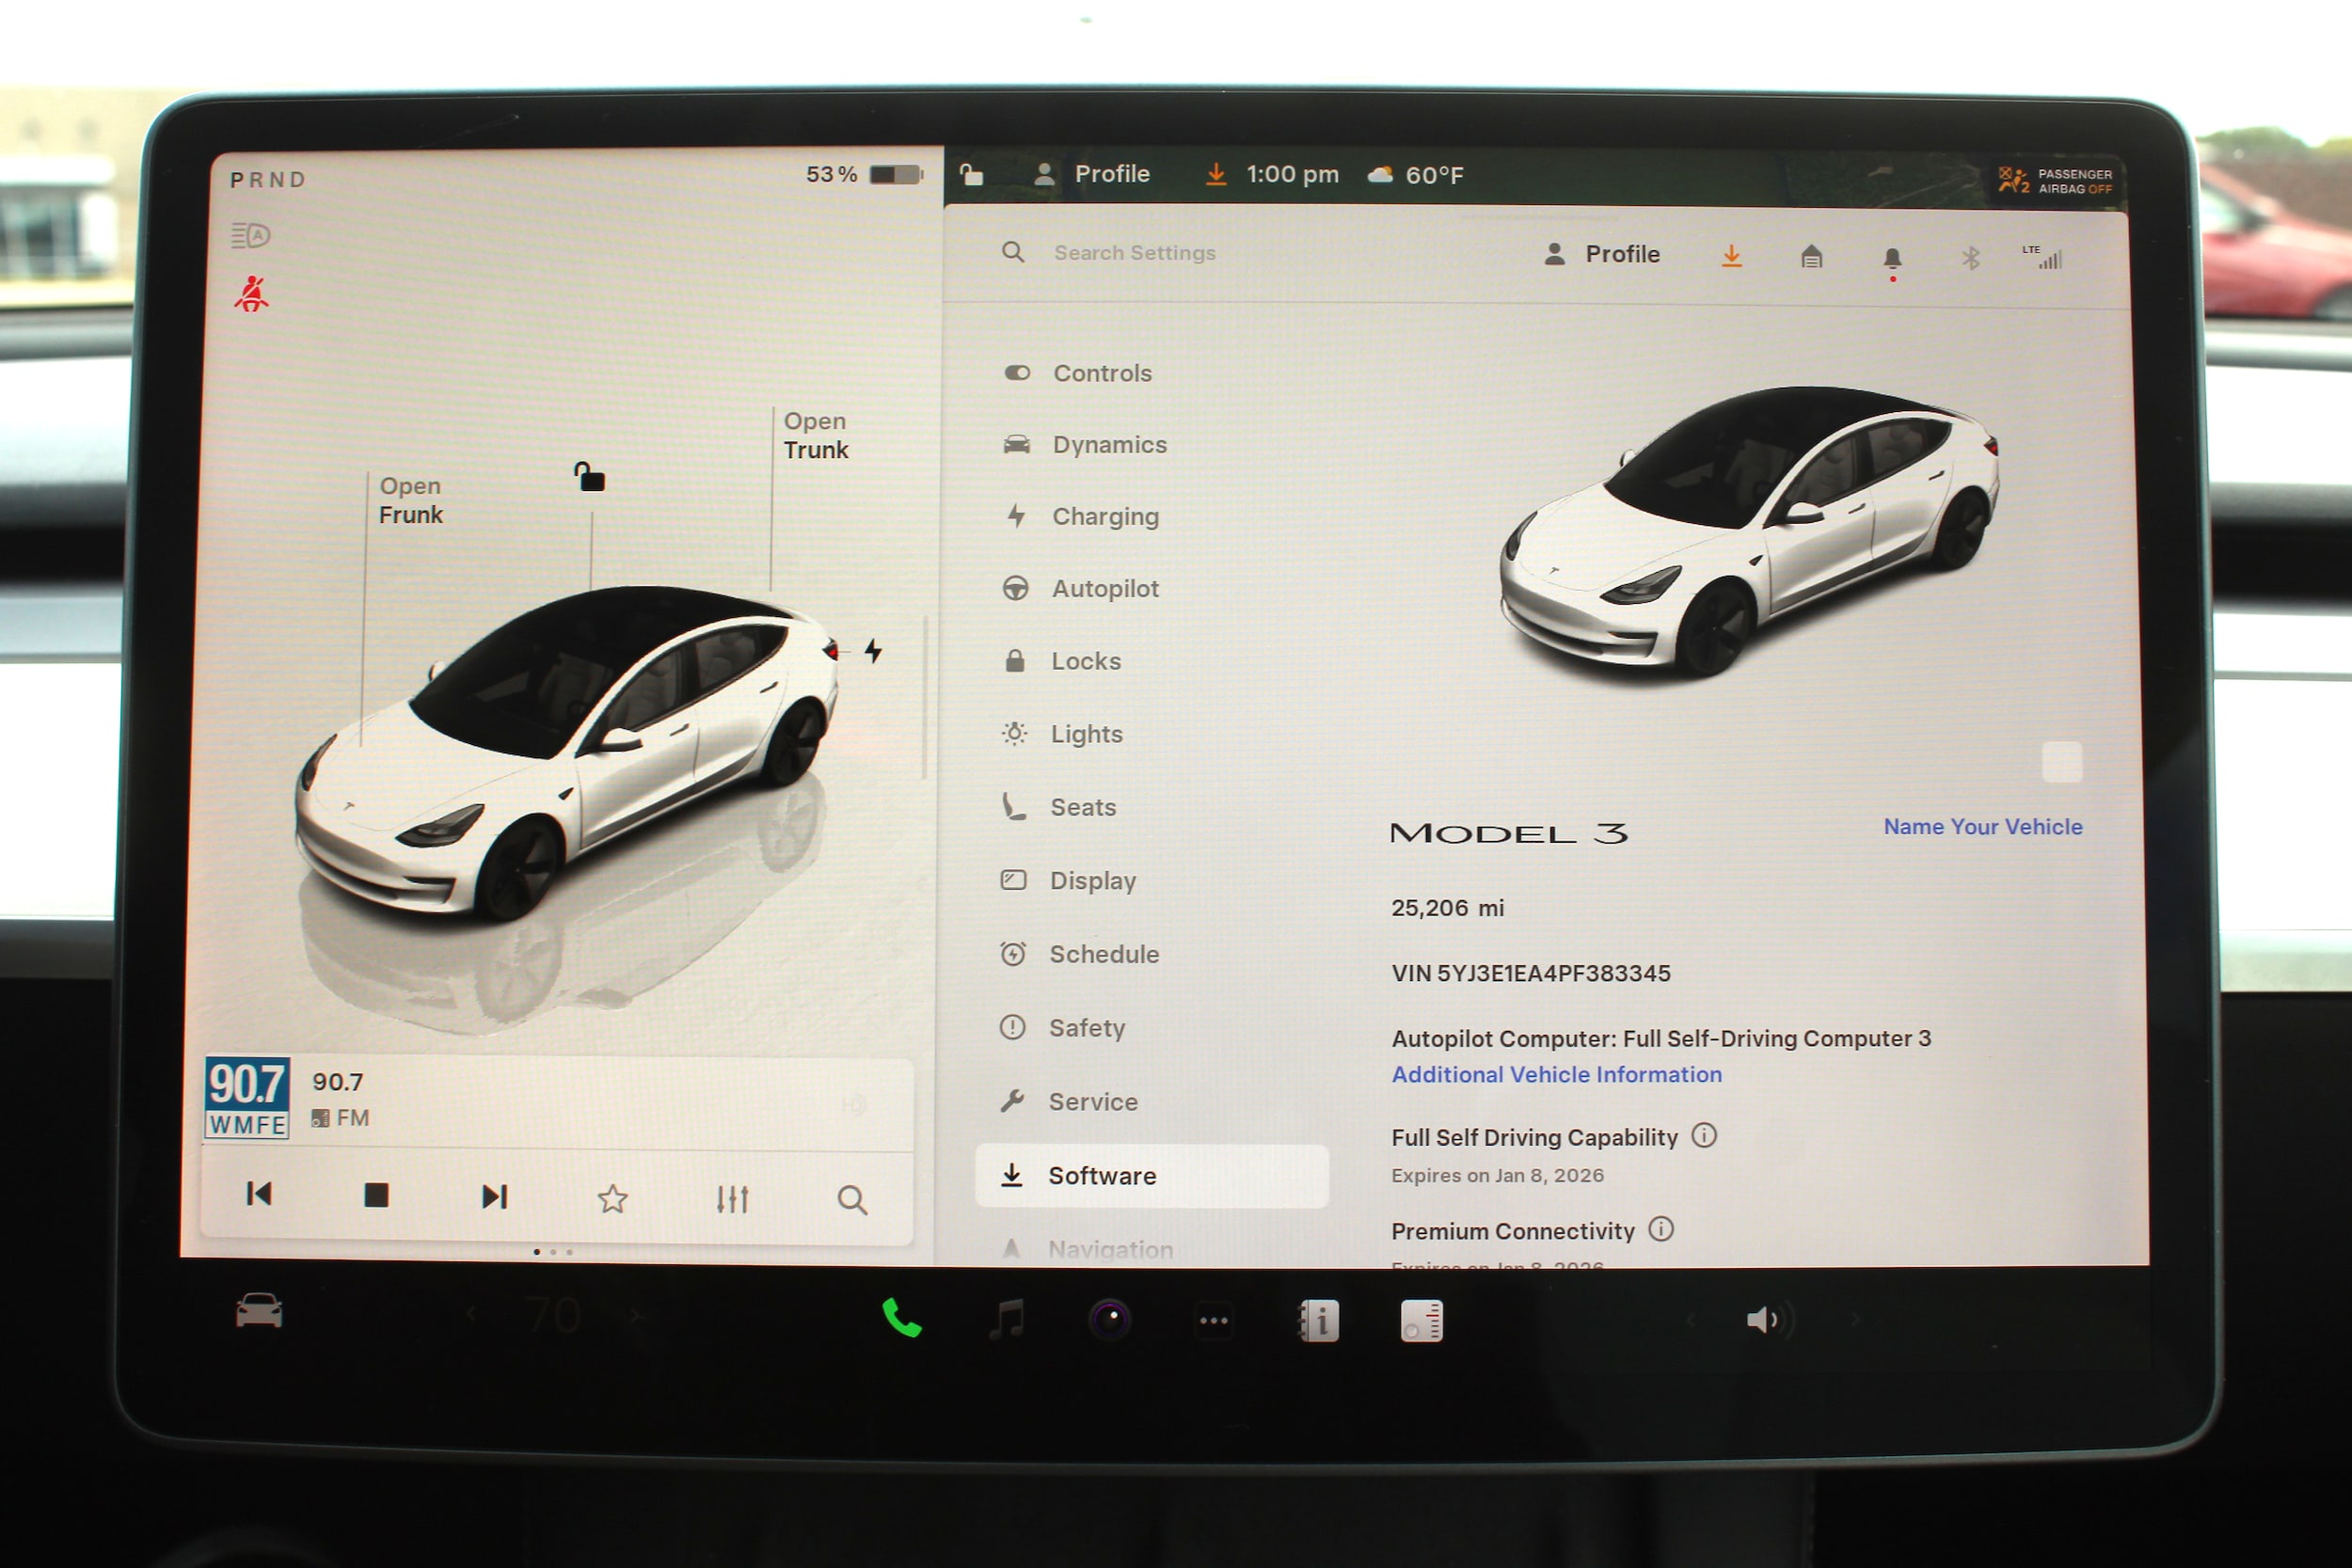Open the camera app in dock

coord(1110,1320)
